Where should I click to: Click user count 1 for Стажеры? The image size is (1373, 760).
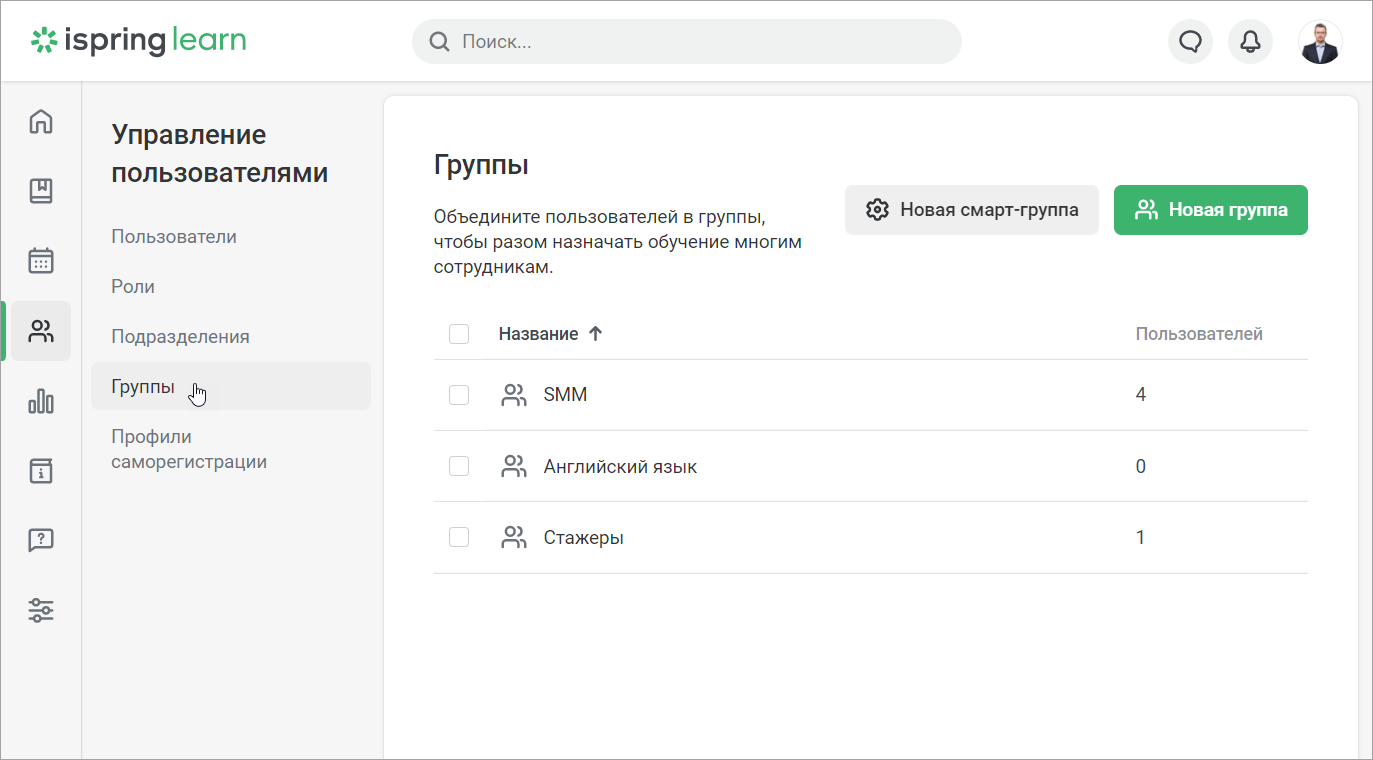(1141, 538)
